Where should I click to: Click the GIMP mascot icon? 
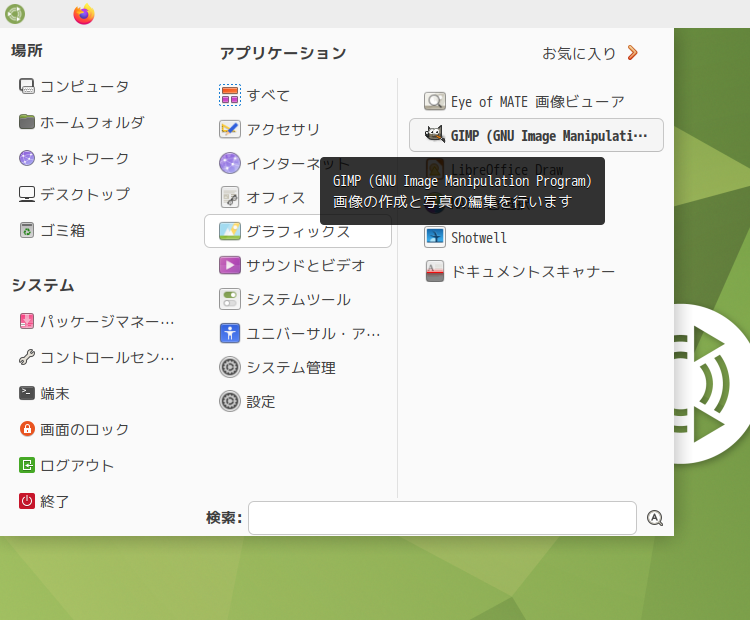pyautogui.click(x=435, y=135)
